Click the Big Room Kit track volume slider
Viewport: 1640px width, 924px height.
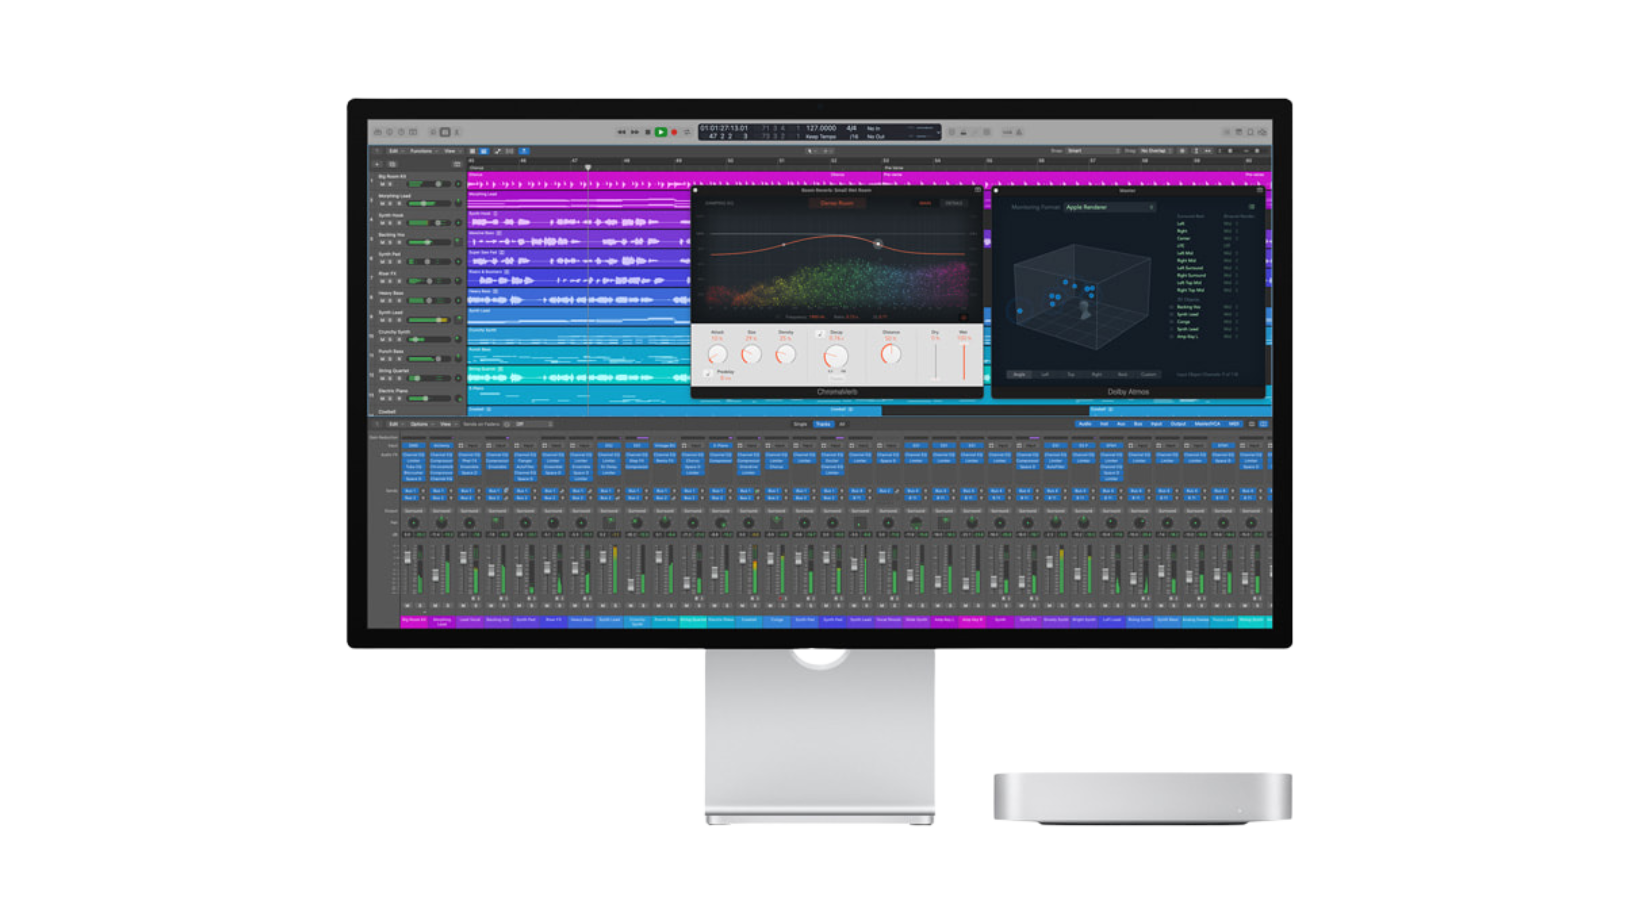[429, 184]
